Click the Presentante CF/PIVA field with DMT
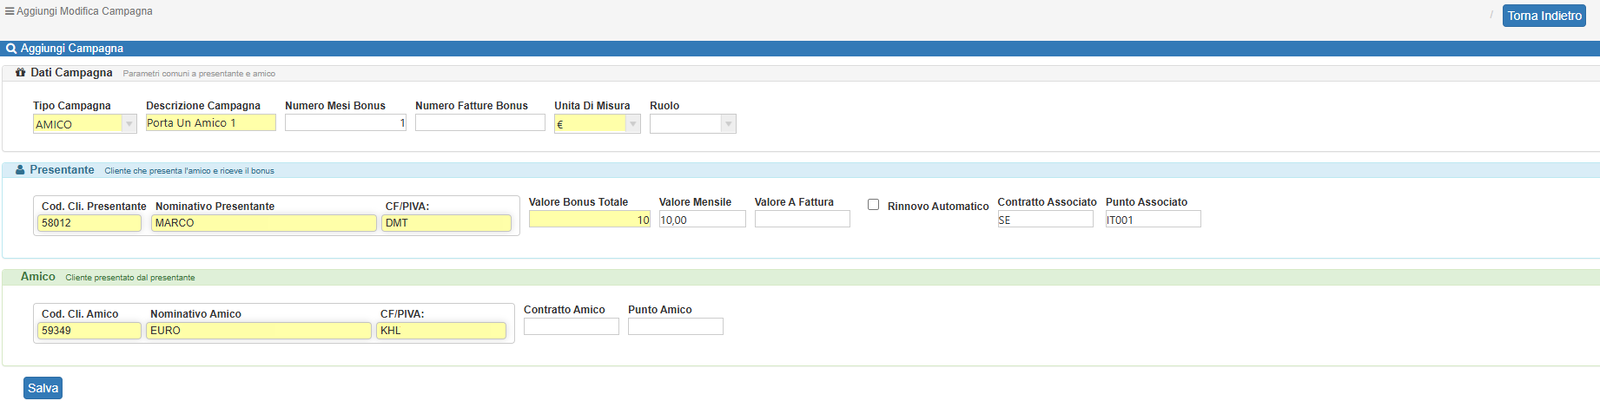This screenshot has height=401, width=1600. coord(447,223)
